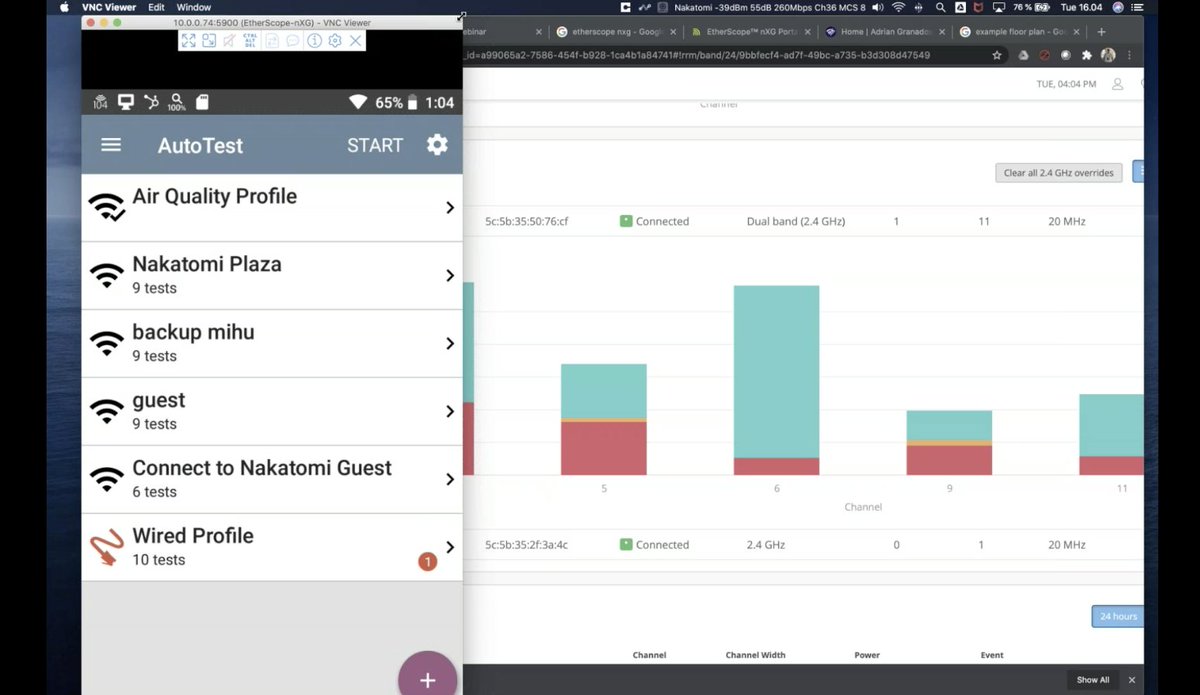The width and height of the screenshot is (1200, 695).
Task: Click Show All in bottom bar
Action: [x=1092, y=680]
